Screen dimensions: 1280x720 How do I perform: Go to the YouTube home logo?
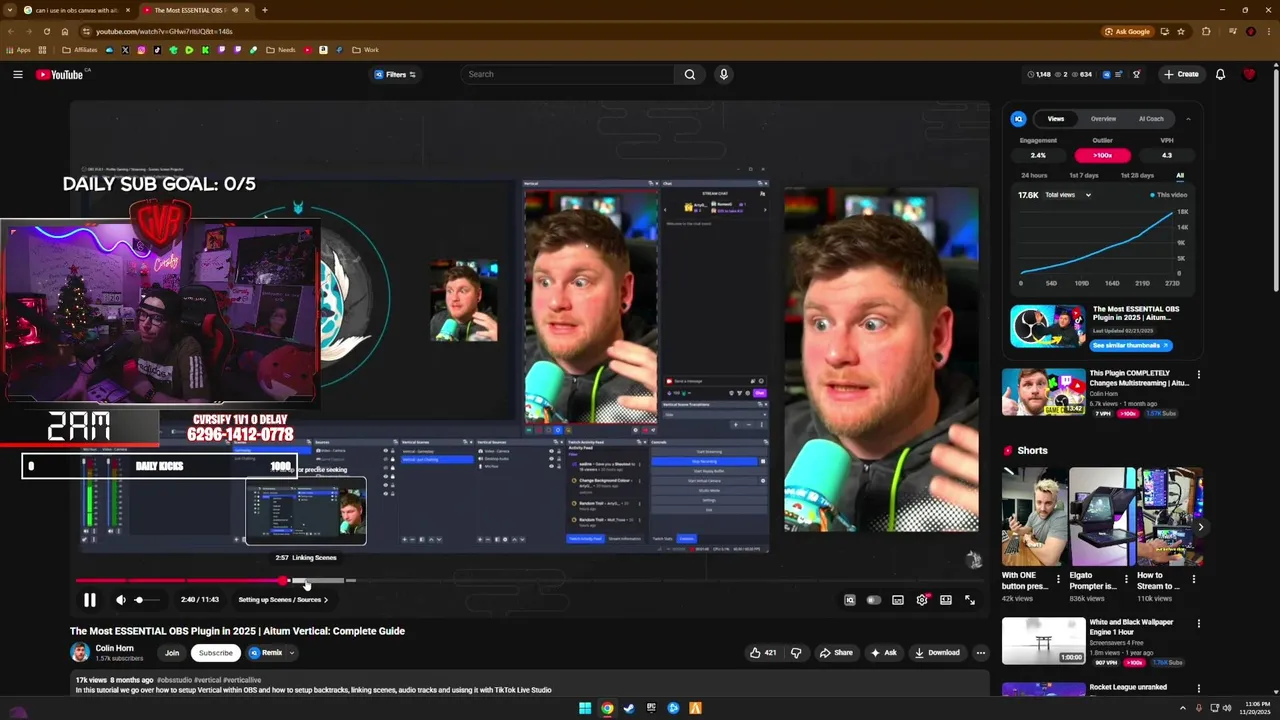[60, 74]
